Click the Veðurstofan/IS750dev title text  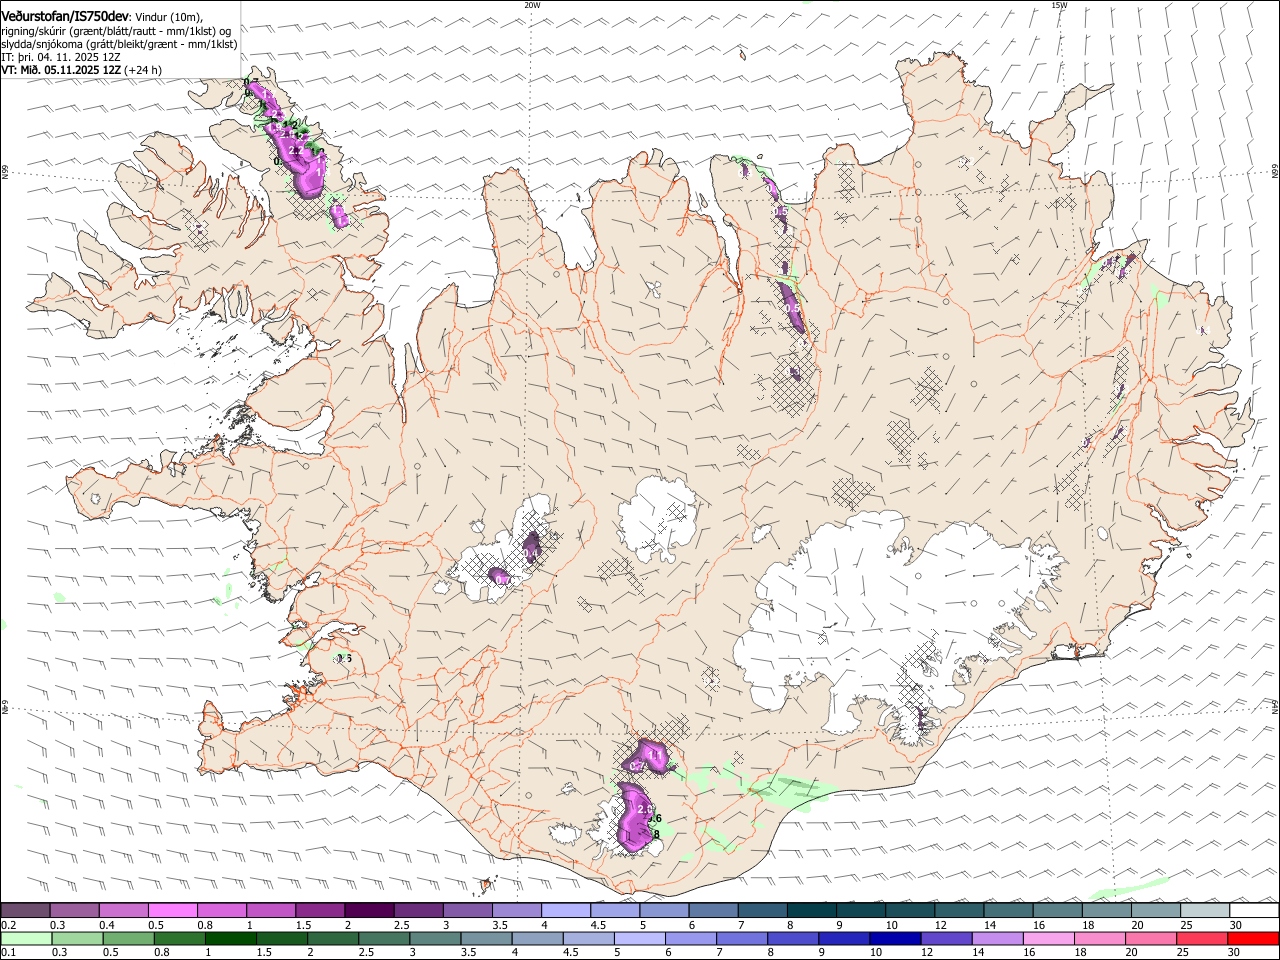coord(66,15)
